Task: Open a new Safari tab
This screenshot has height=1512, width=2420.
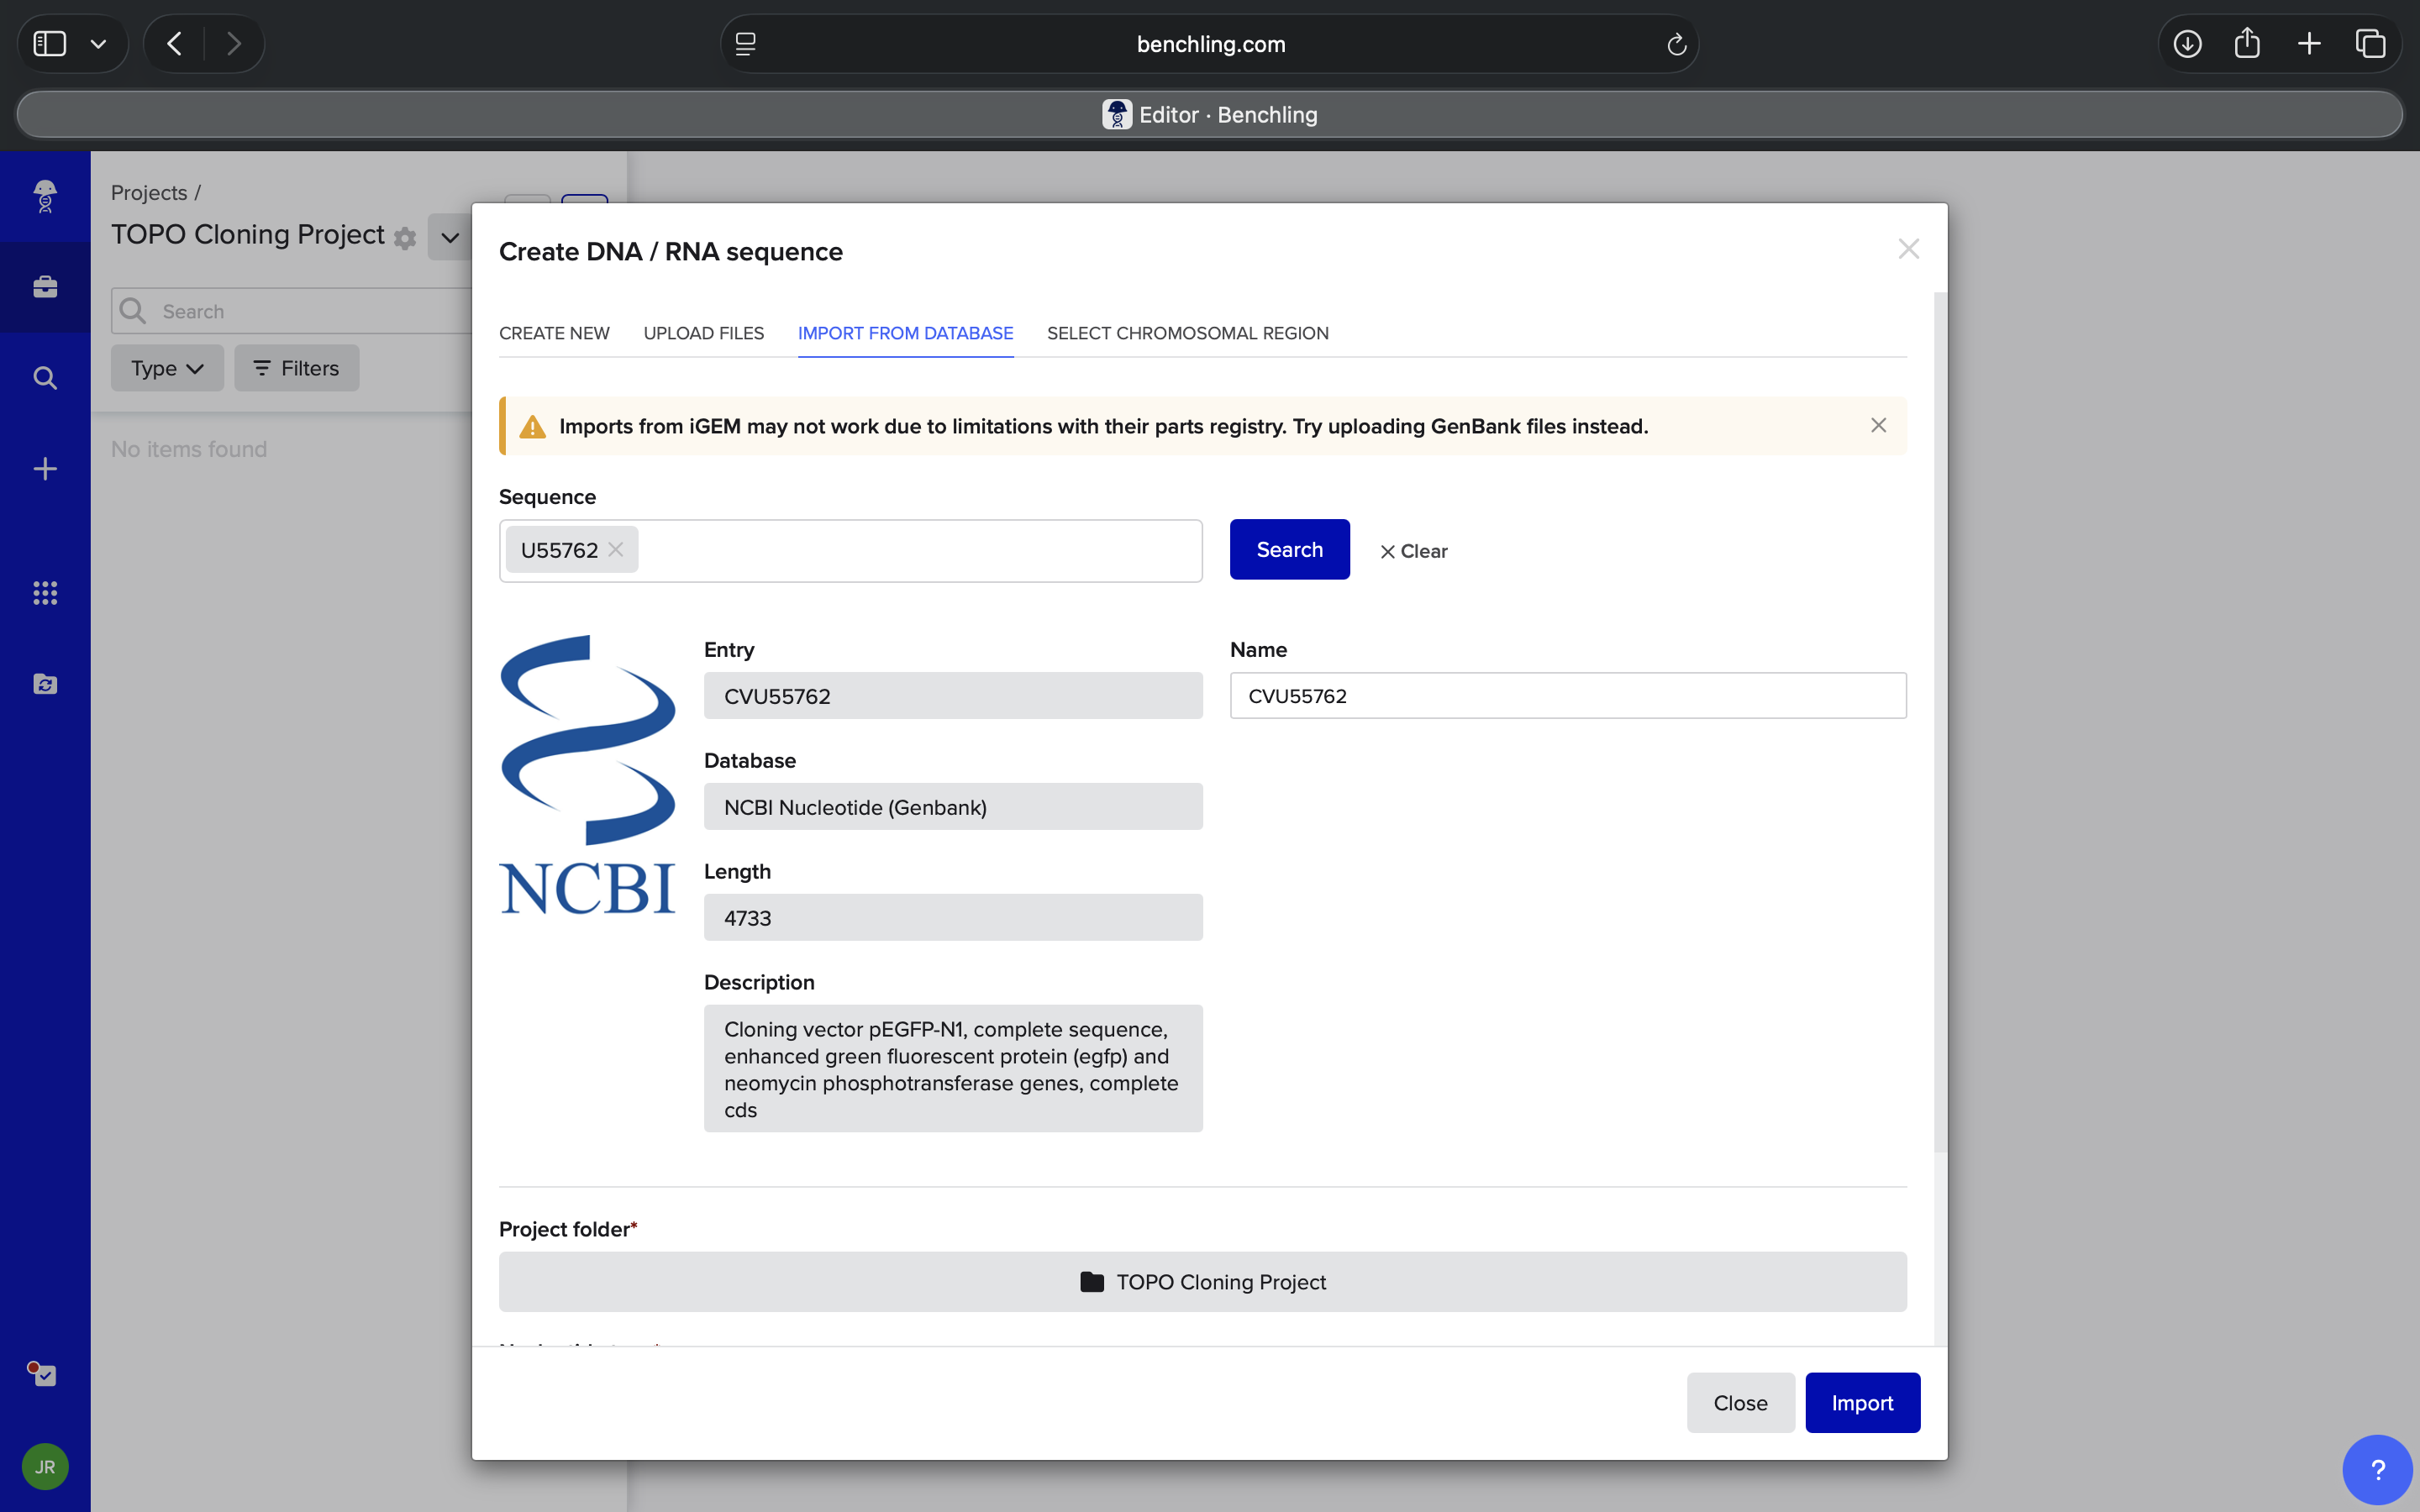Action: coord(2309,44)
